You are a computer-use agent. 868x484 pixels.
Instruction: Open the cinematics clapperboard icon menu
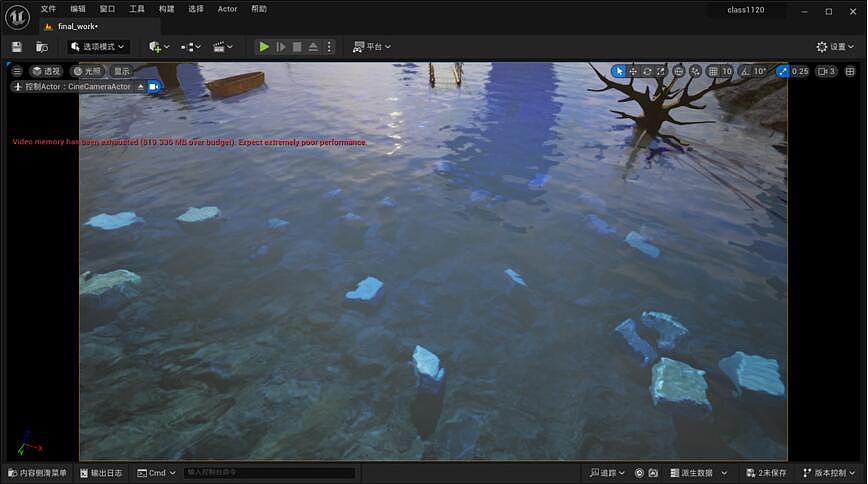223,47
